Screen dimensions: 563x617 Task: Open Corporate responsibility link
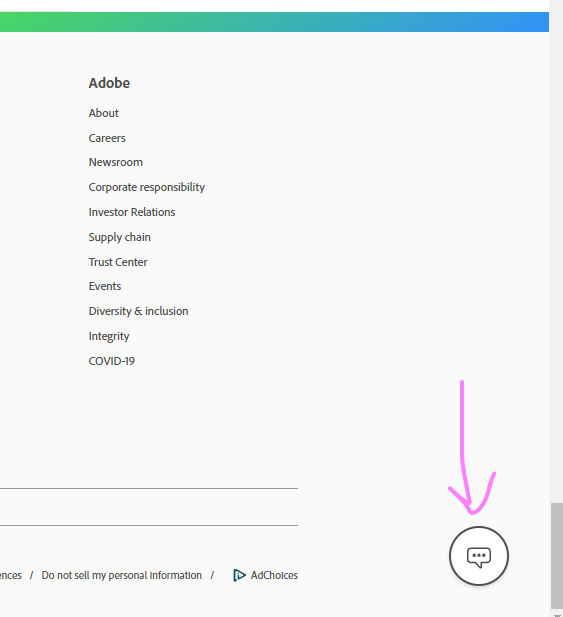point(147,187)
